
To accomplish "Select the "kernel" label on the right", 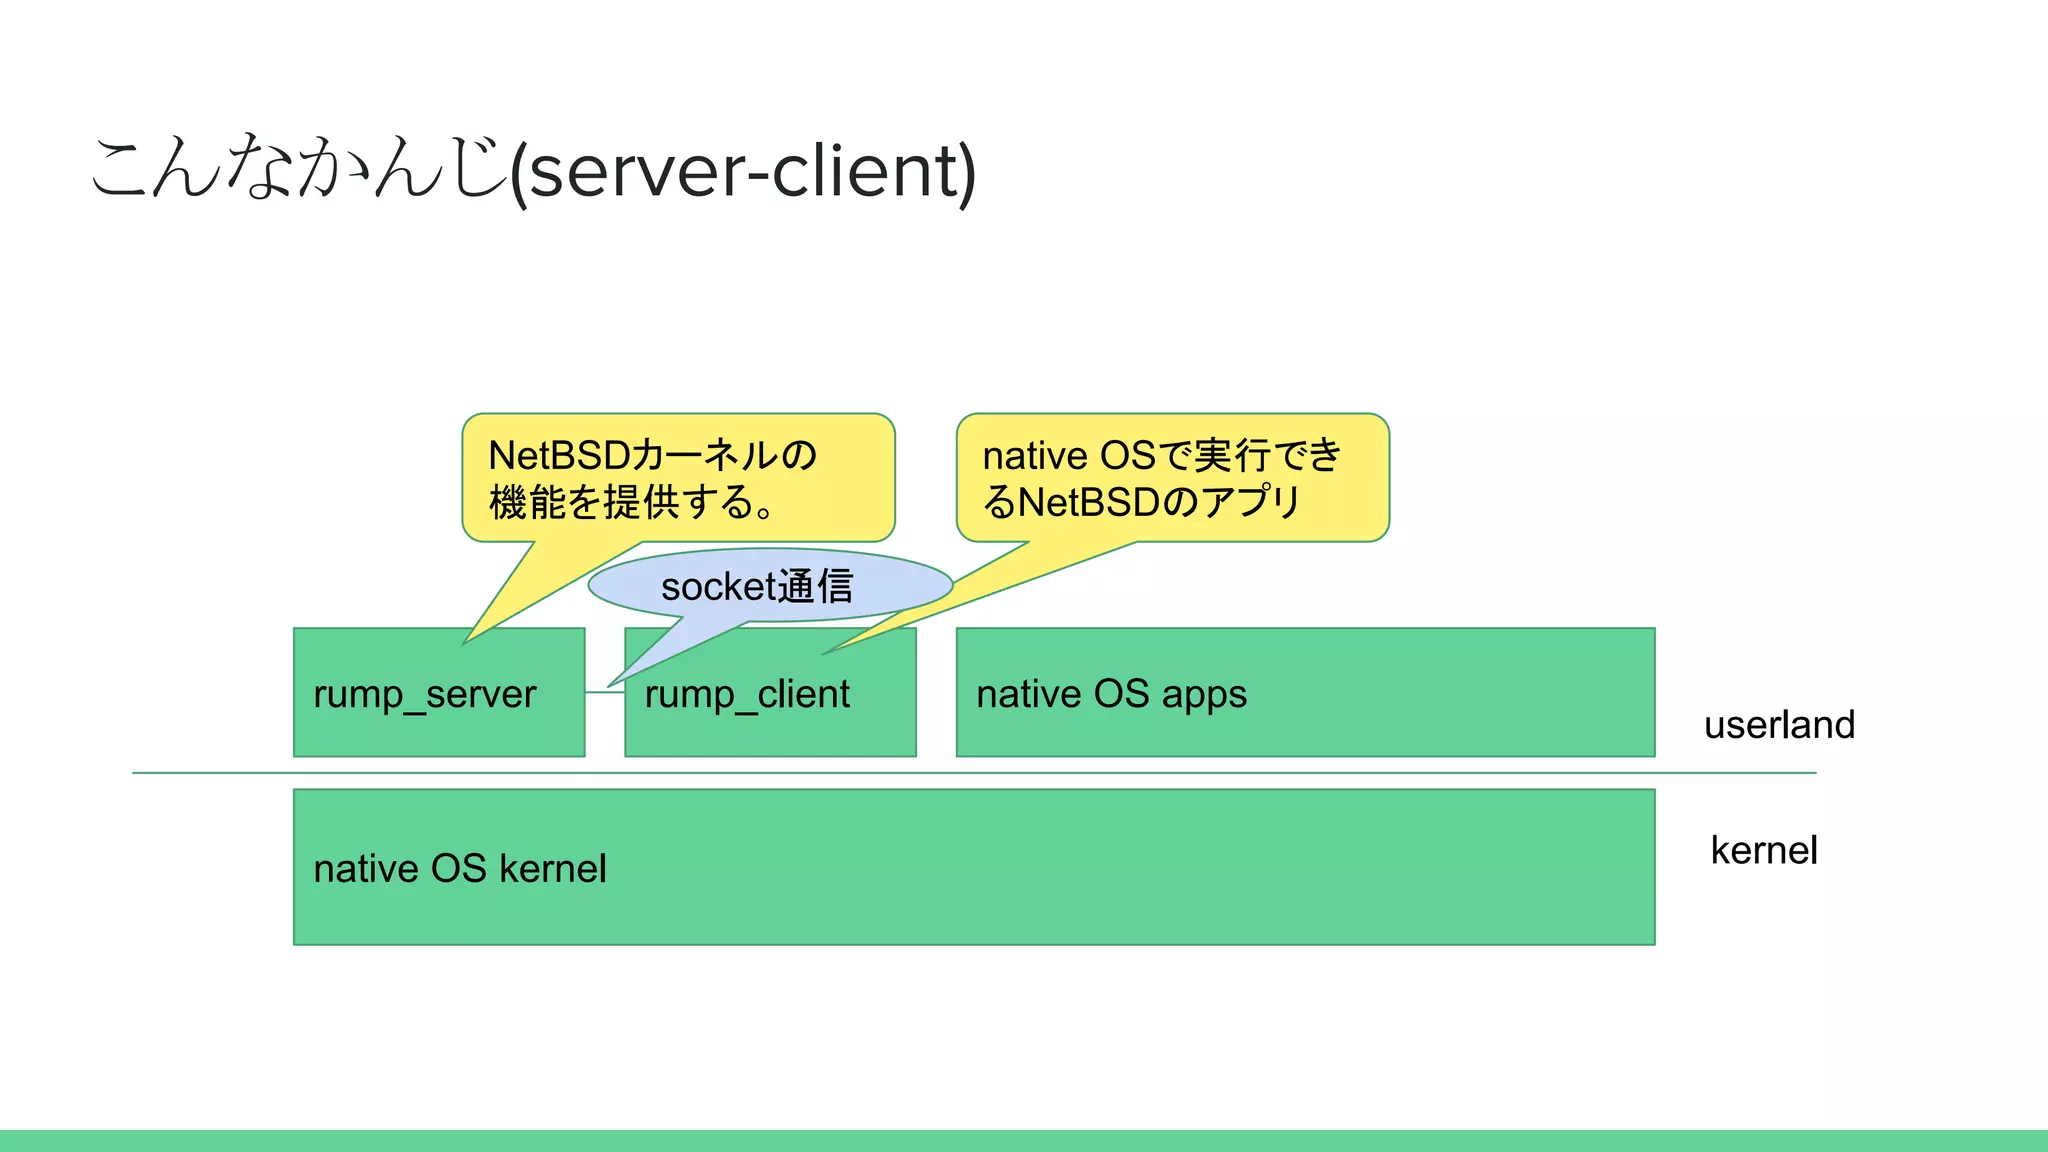I will tap(1764, 850).
